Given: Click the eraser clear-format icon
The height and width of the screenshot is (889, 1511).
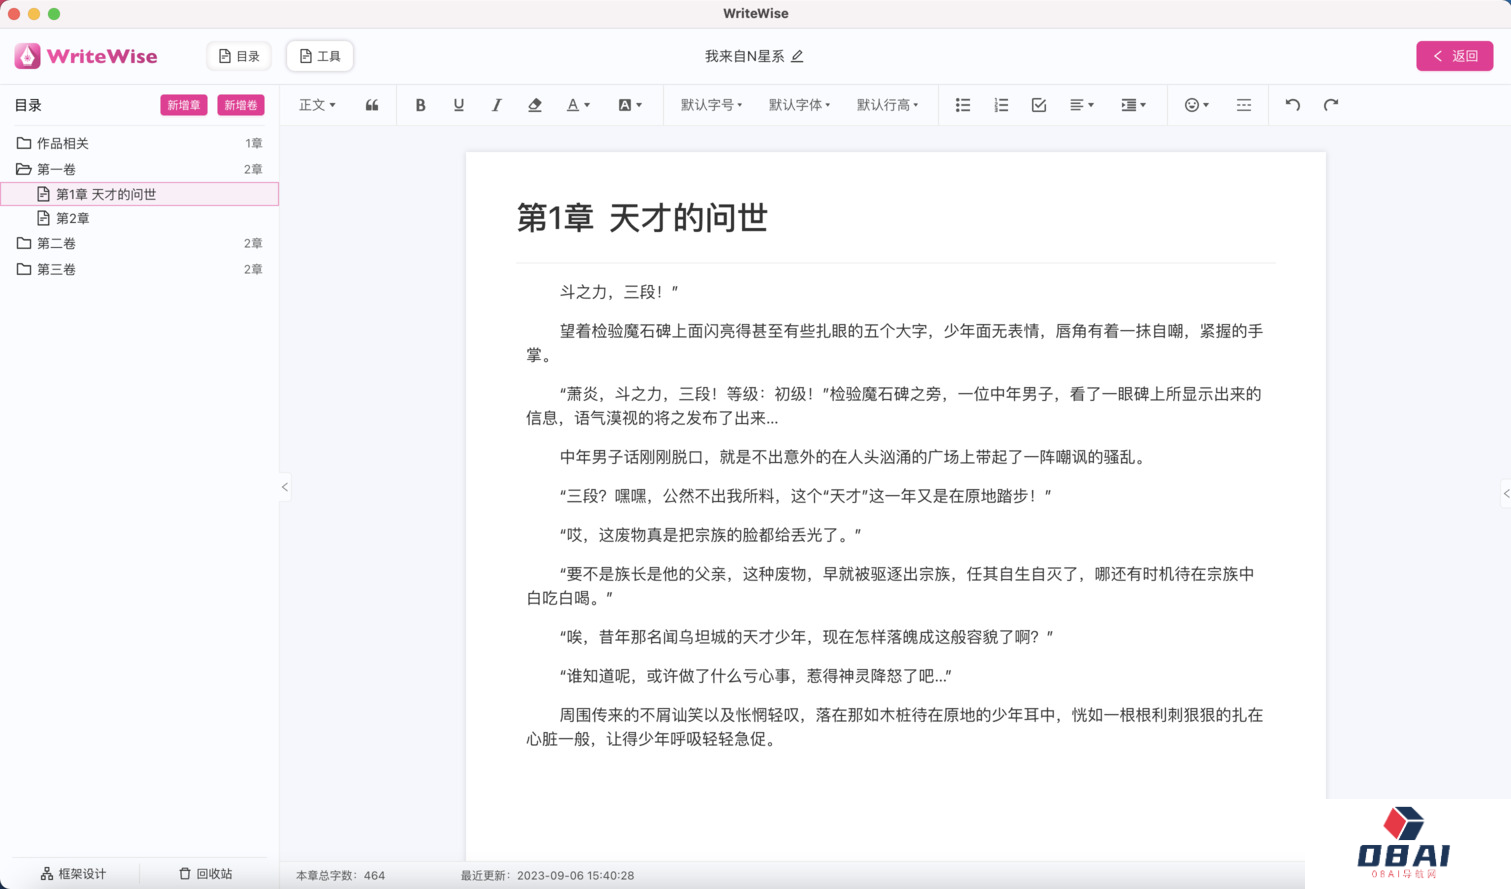Looking at the screenshot, I should tap(535, 105).
